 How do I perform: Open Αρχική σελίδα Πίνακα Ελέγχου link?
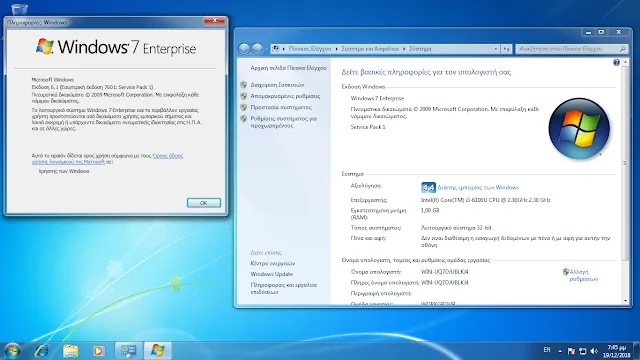(x=288, y=68)
